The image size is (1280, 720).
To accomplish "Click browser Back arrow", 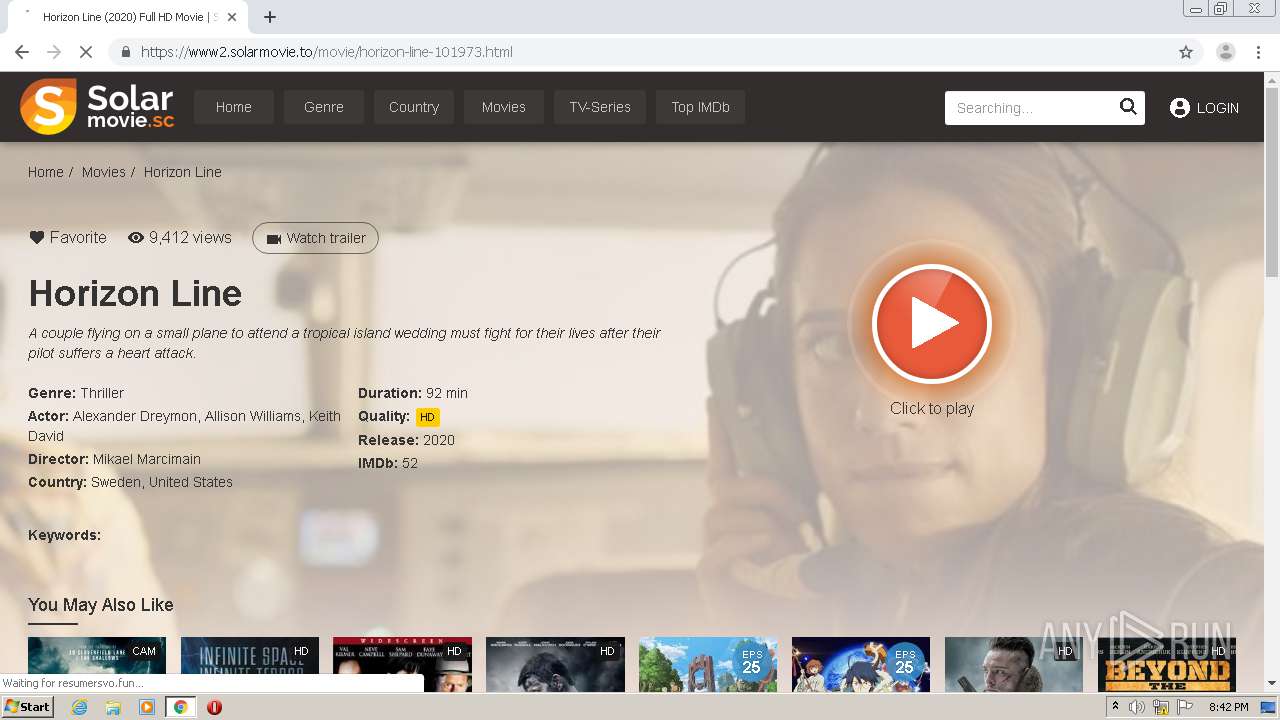I will (x=22, y=52).
